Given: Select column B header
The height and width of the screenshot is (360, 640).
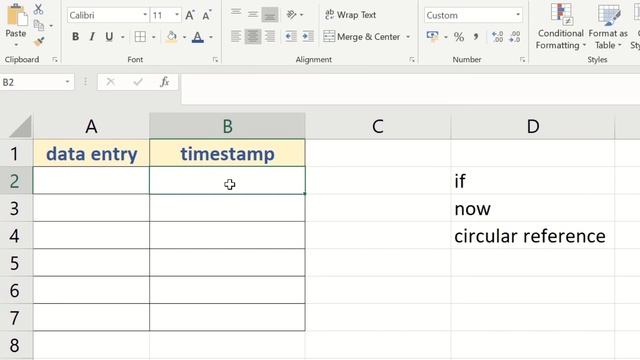Looking at the screenshot, I should click(x=227, y=127).
